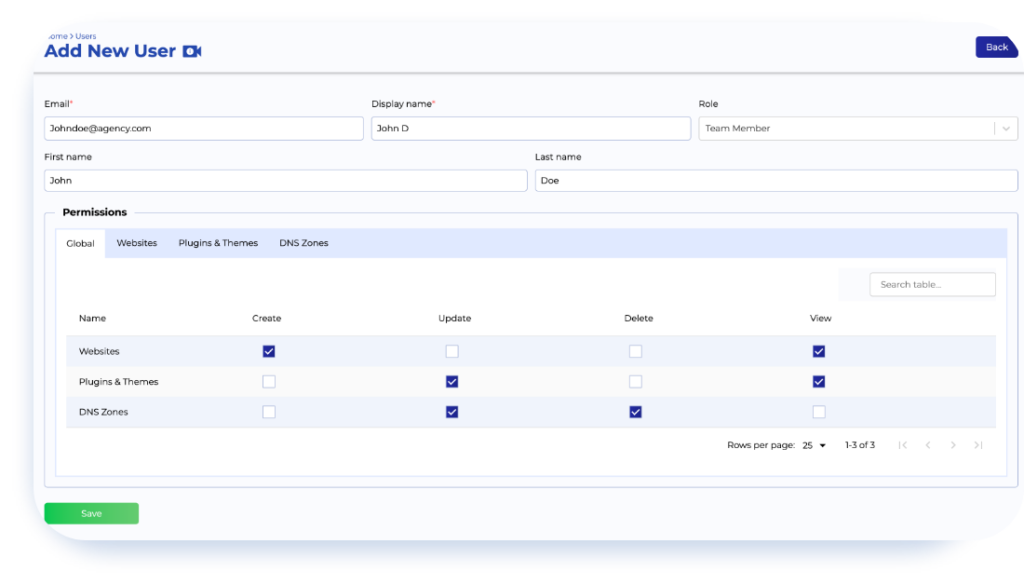The width and height of the screenshot is (1024, 585).
Task: Open the Rows per page dropdown
Action: [814, 445]
